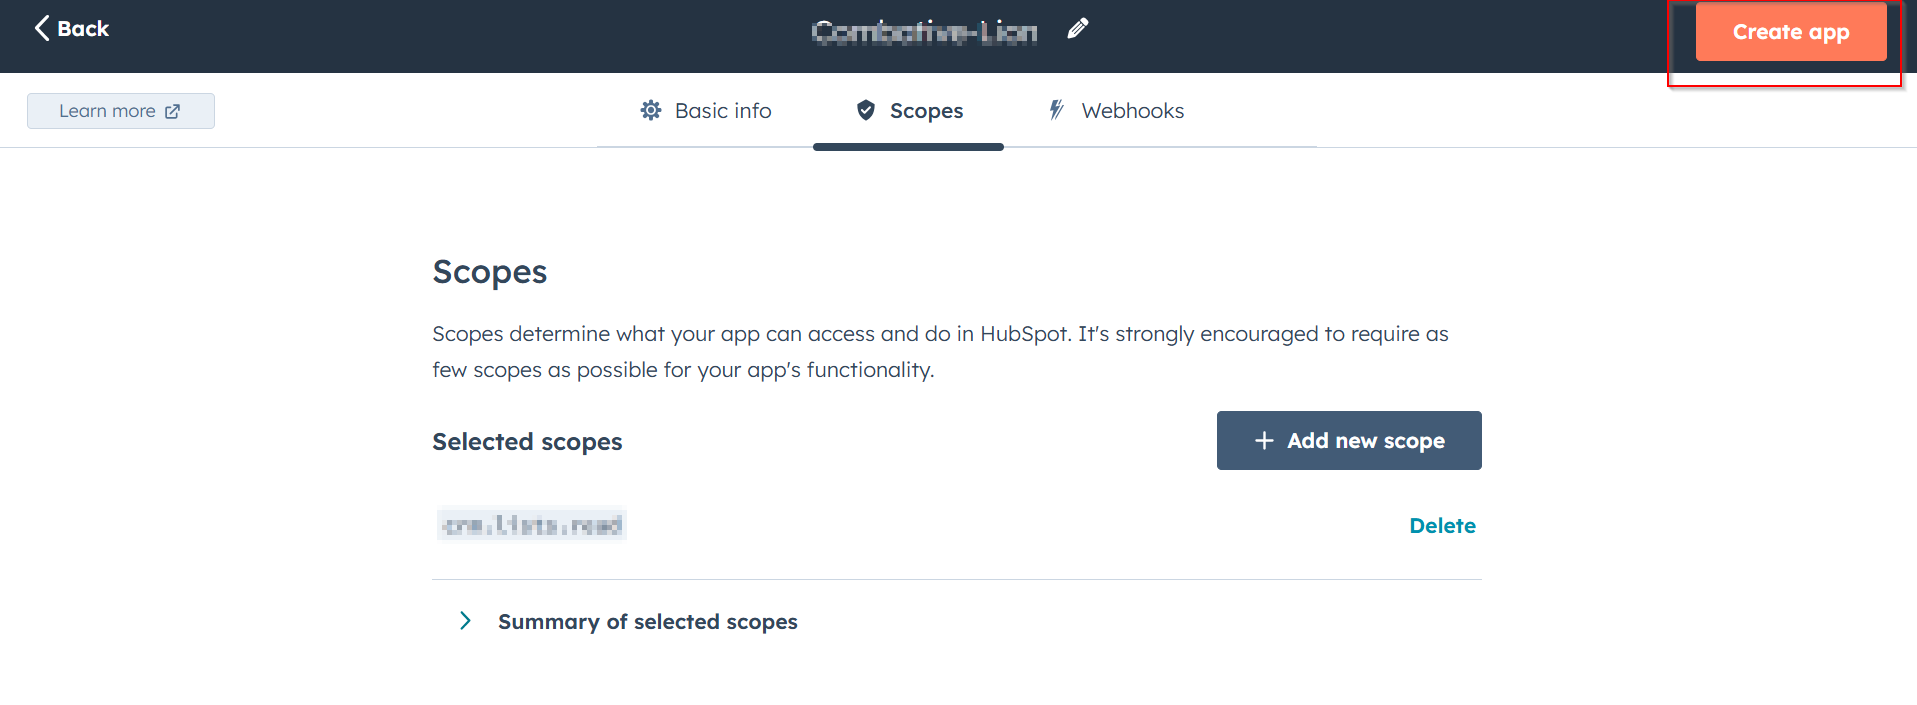Delete the selected scope
1917x705 pixels.
click(1442, 526)
